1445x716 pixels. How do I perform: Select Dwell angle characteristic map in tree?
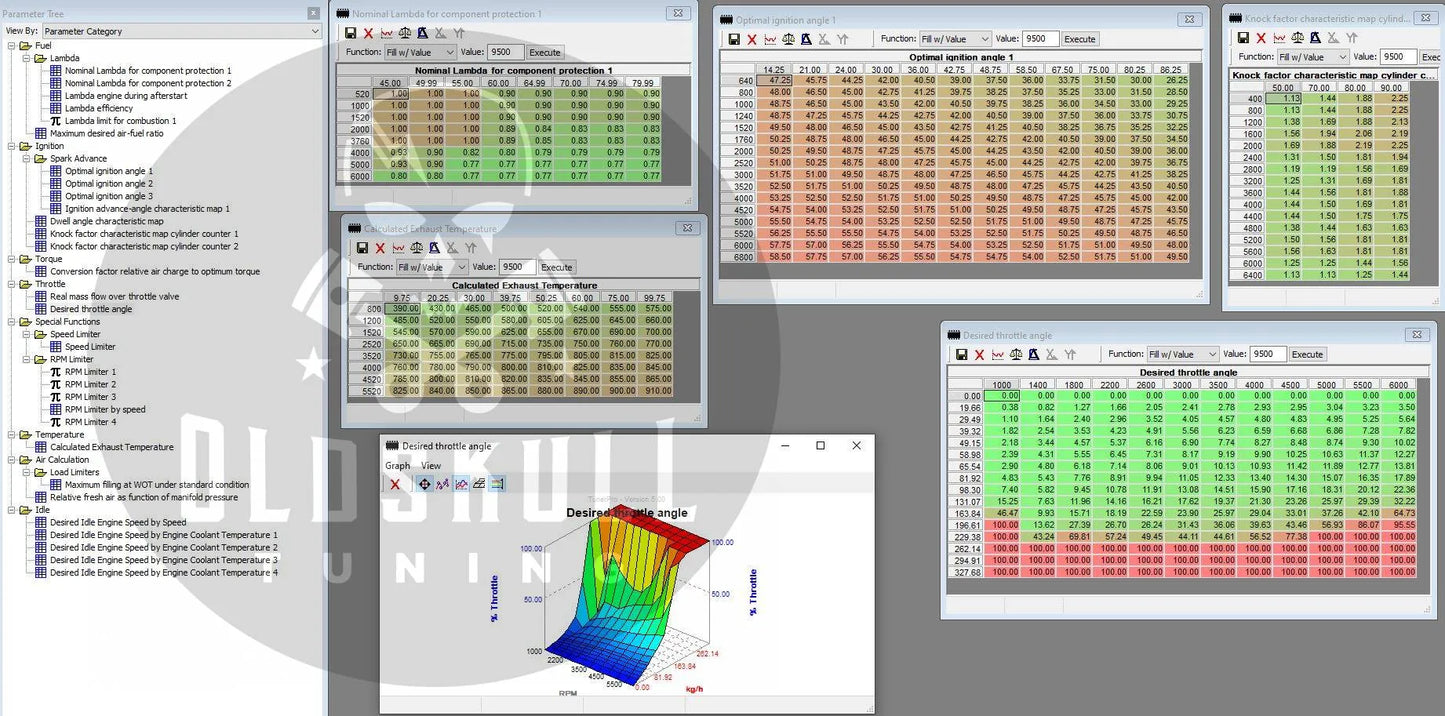point(106,221)
